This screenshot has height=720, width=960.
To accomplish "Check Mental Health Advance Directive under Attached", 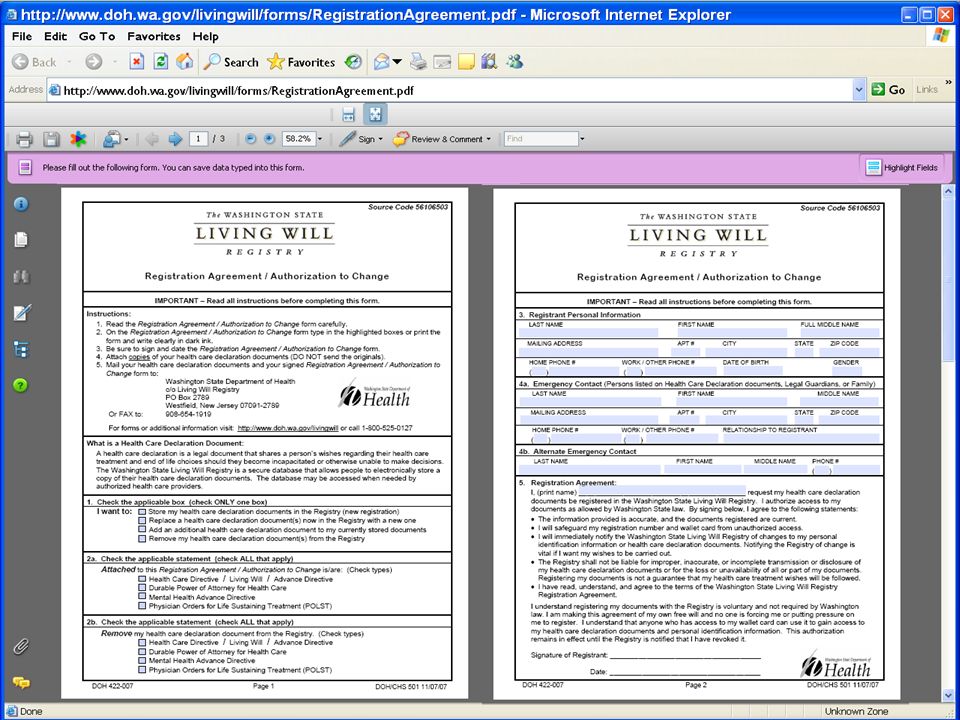I will click(x=142, y=597).
